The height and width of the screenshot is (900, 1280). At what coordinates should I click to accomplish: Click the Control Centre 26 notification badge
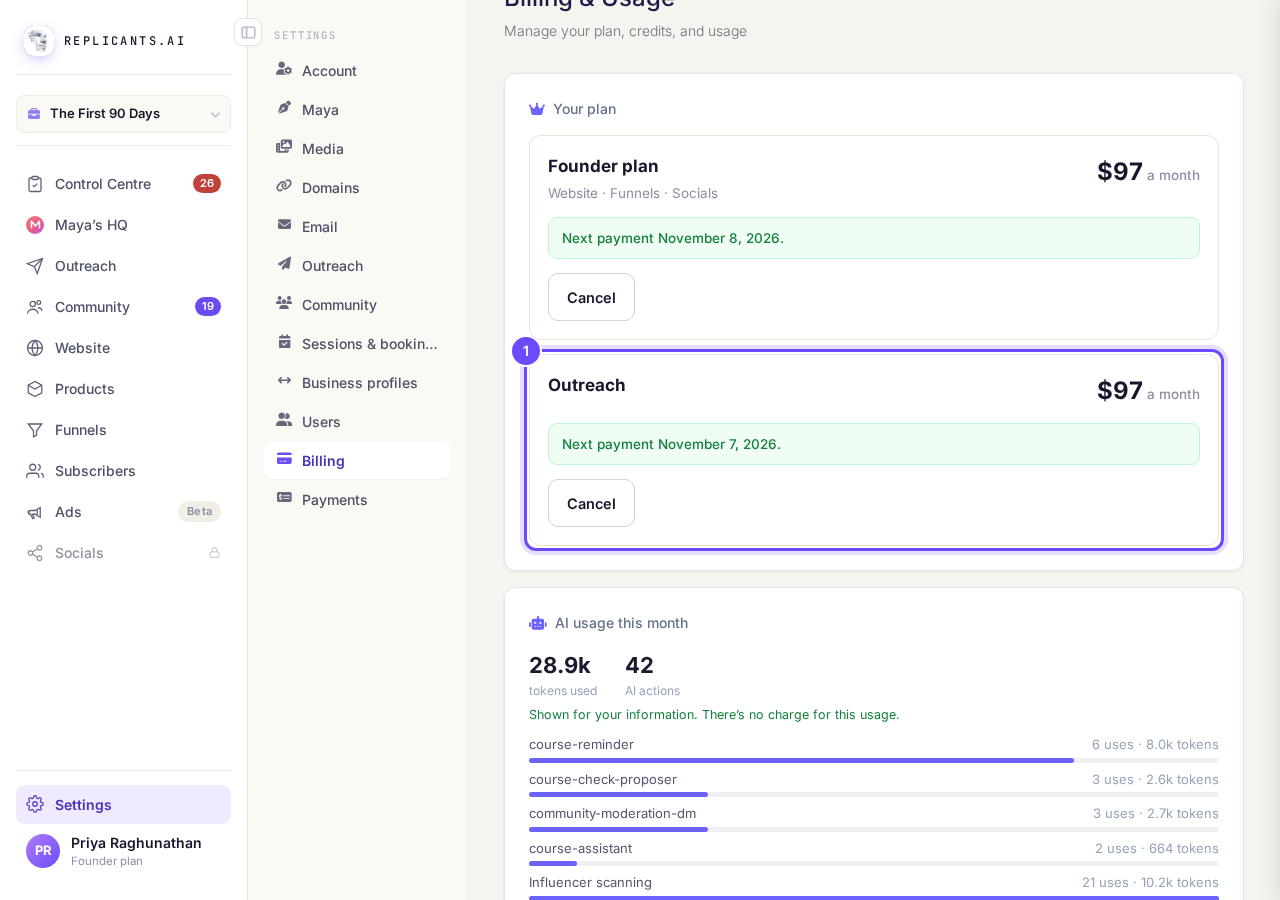tap(207, 184)
